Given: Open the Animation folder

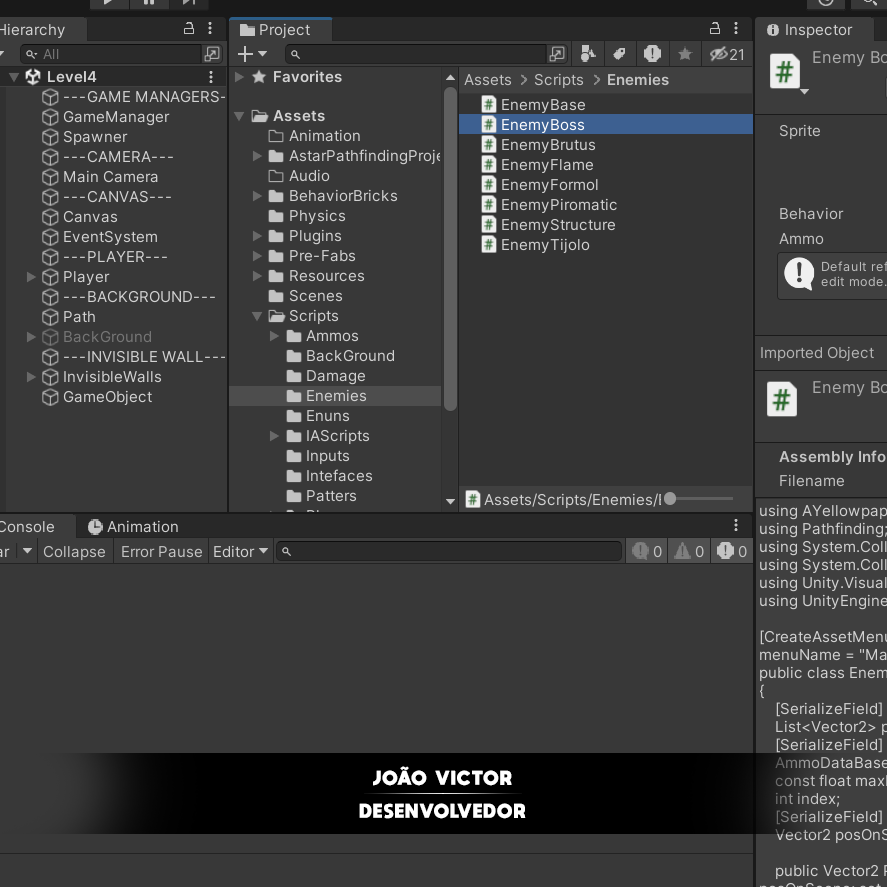Looking at the screenshot, I should [324, 136].
